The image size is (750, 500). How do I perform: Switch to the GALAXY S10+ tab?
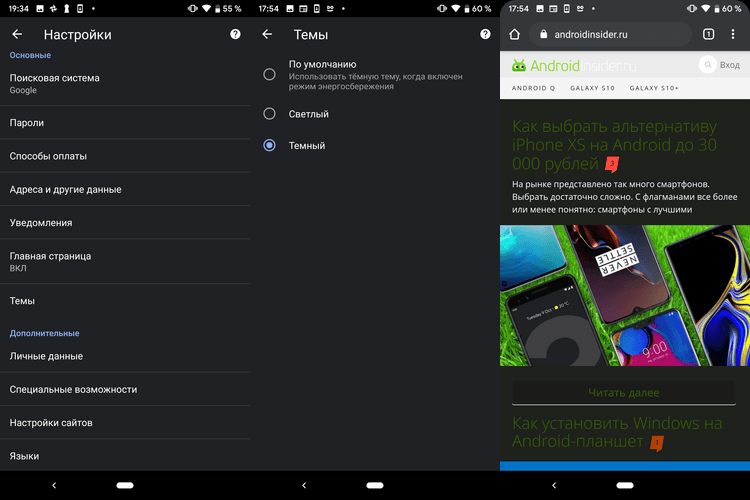[654, 88]
